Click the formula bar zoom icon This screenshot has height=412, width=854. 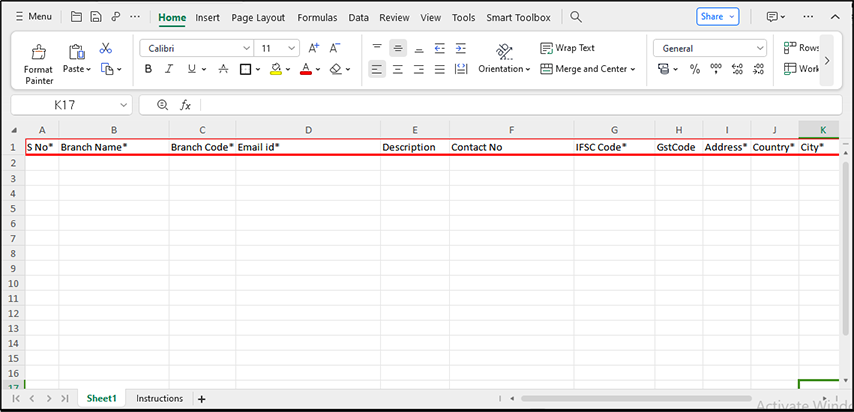click(162, 105)
